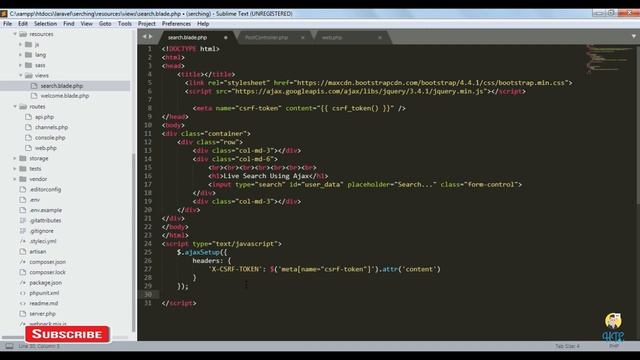Switch to the web.php tab
Screen dimensions: 640x360
coord(331,37)
